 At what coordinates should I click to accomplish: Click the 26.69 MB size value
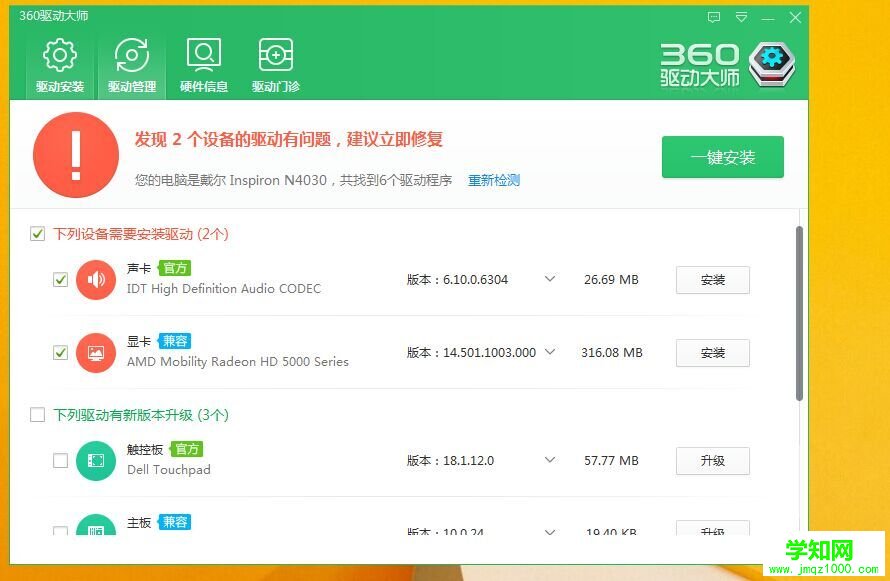coord(611,280)
